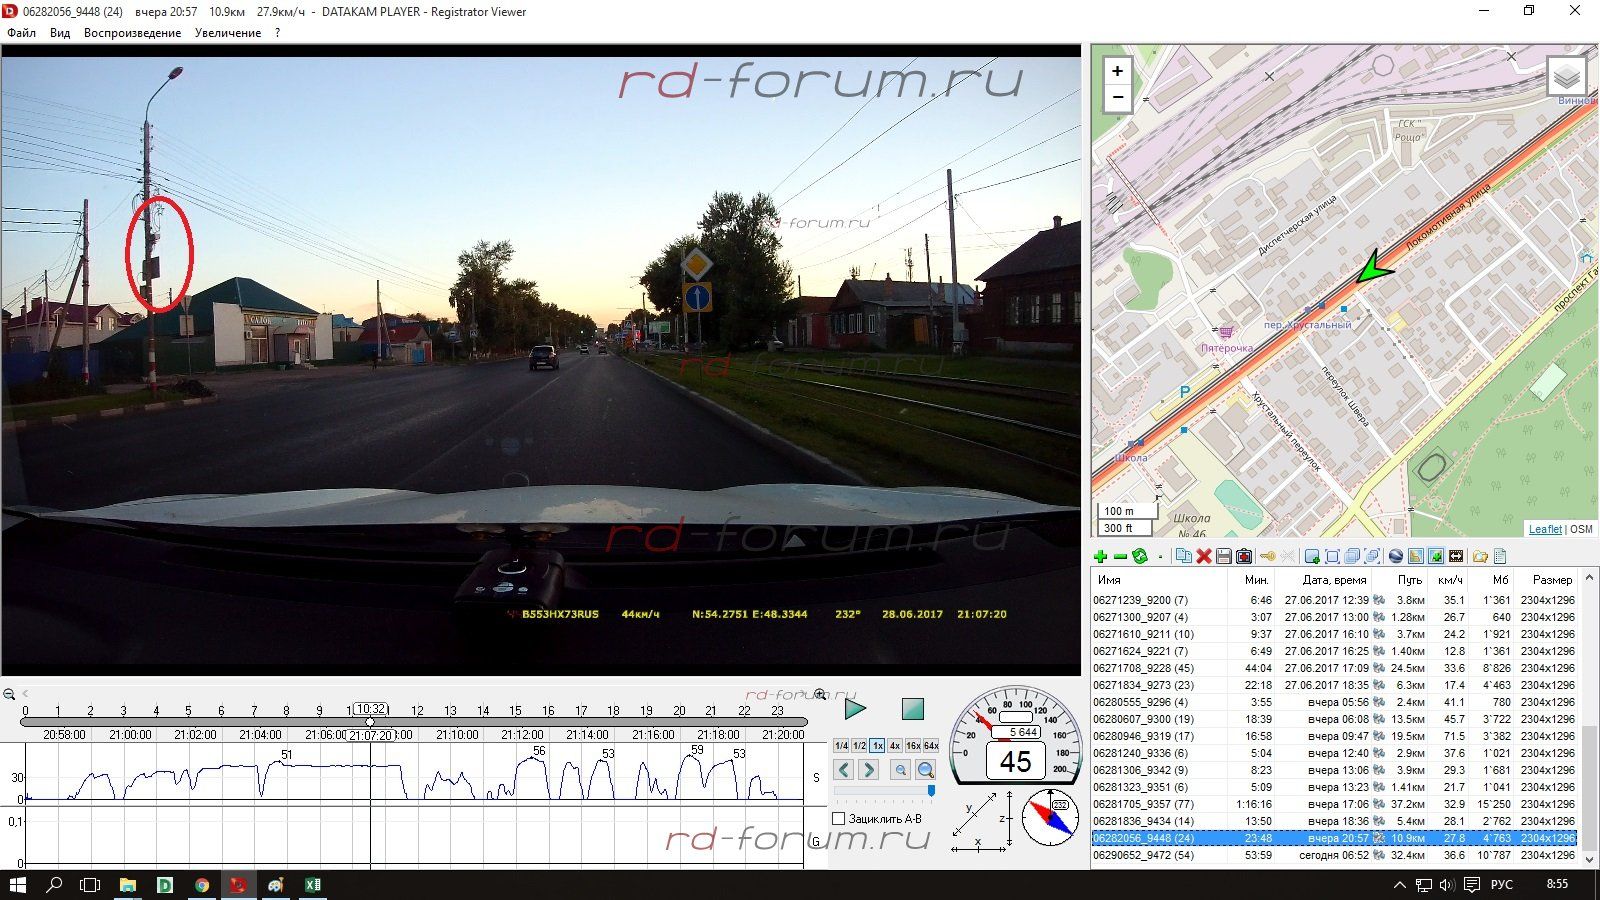The height and width of the screenshot is (900, 1600).
Task: Click the large magnifier zoom icon
Action: click(925, 770)
